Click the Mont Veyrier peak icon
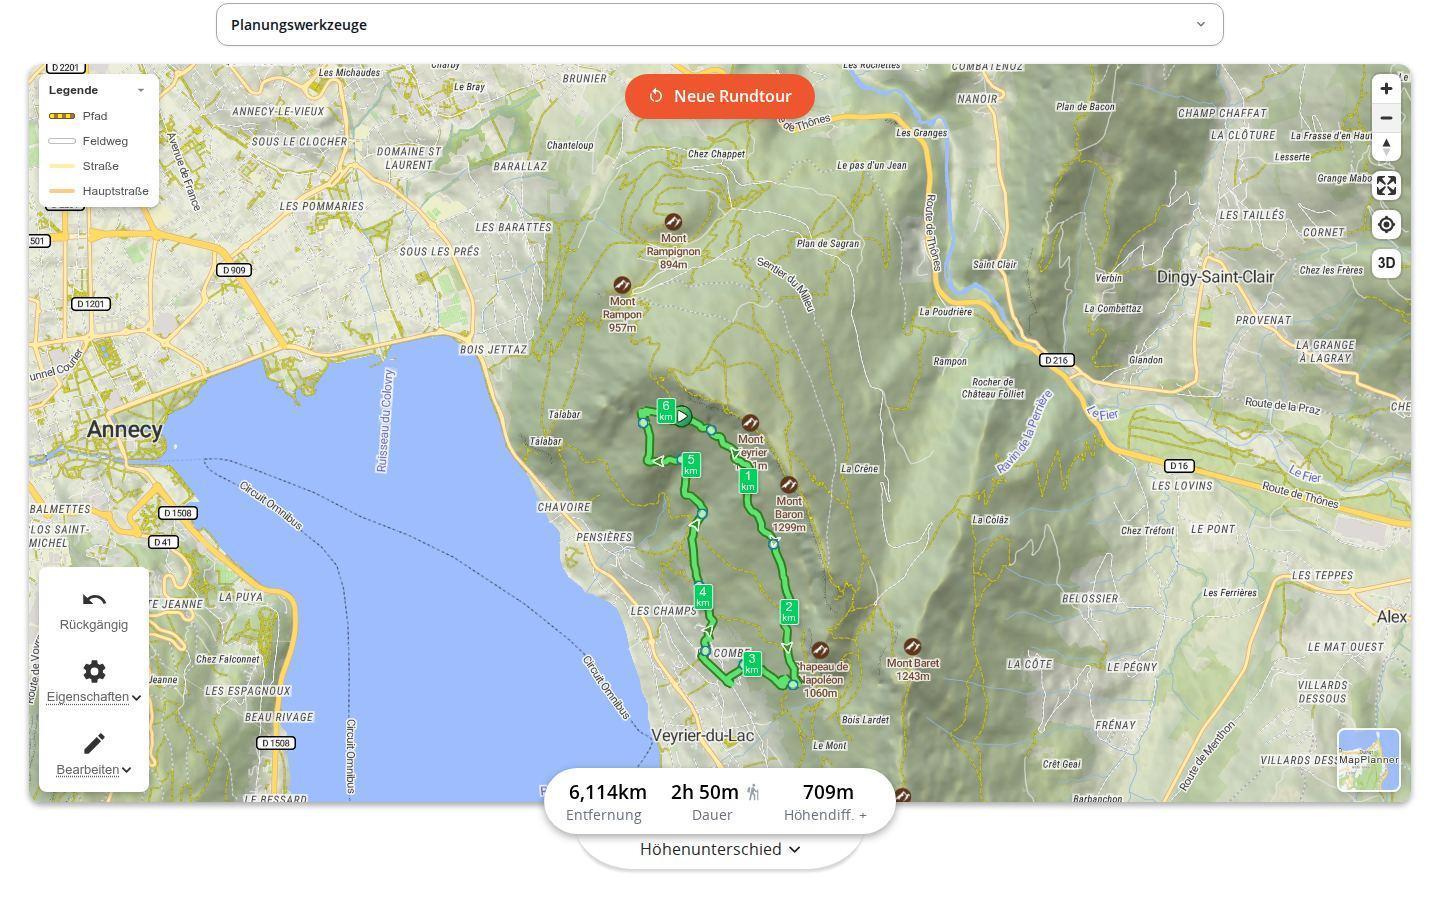Screen dimensions: 1440x900 [x=750, y=423]
